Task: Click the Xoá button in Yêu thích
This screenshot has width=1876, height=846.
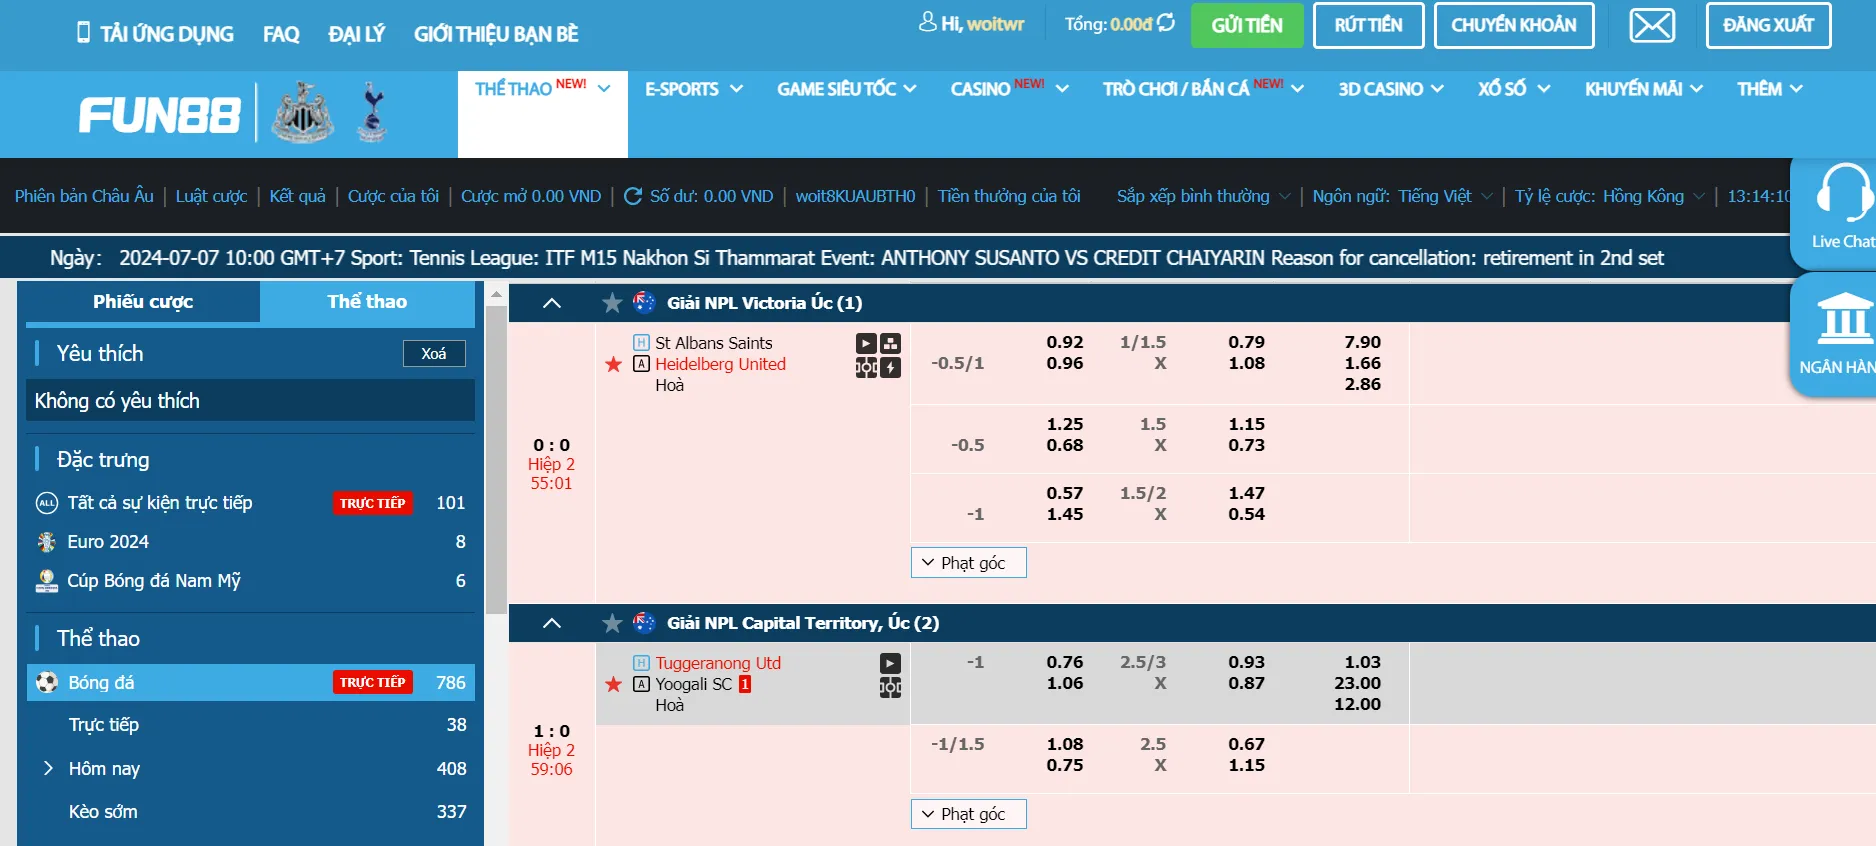Action: (x=434, y=353)
